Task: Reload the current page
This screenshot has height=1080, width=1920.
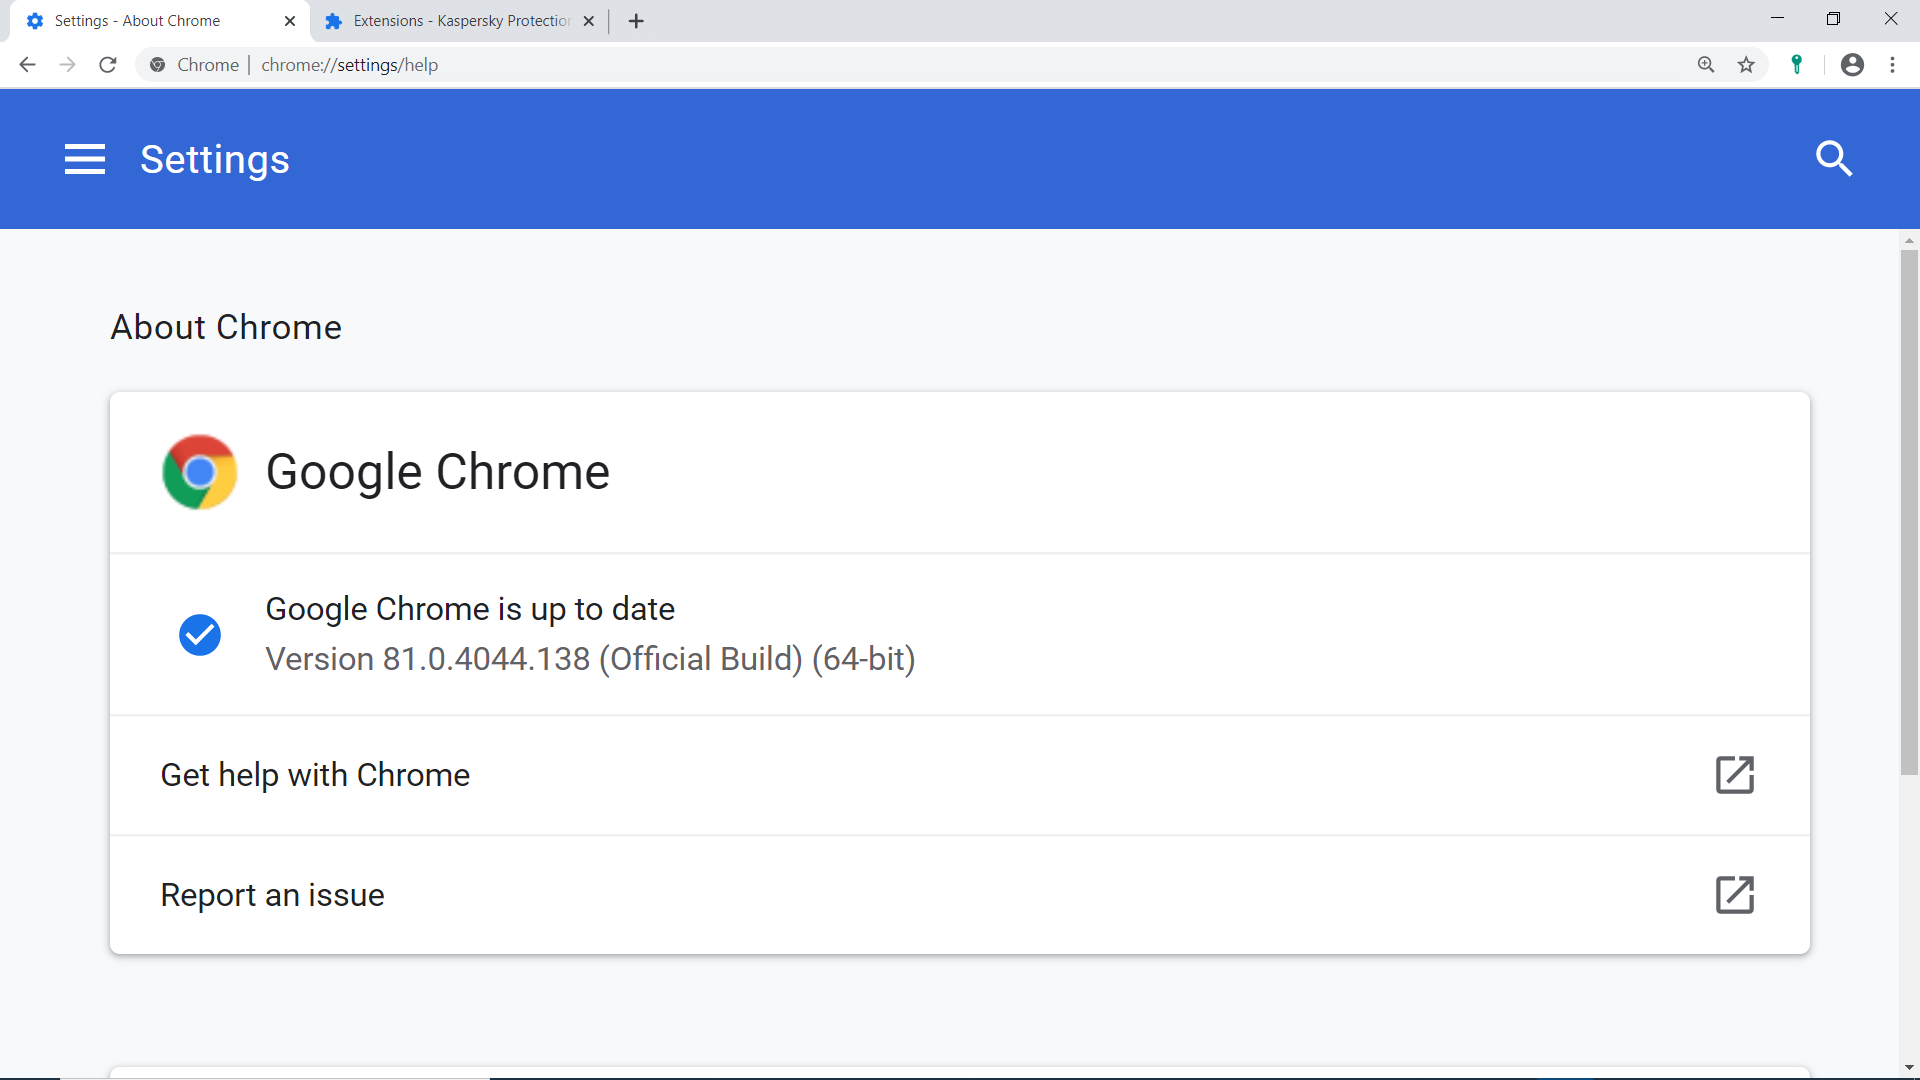Action: 108,65
